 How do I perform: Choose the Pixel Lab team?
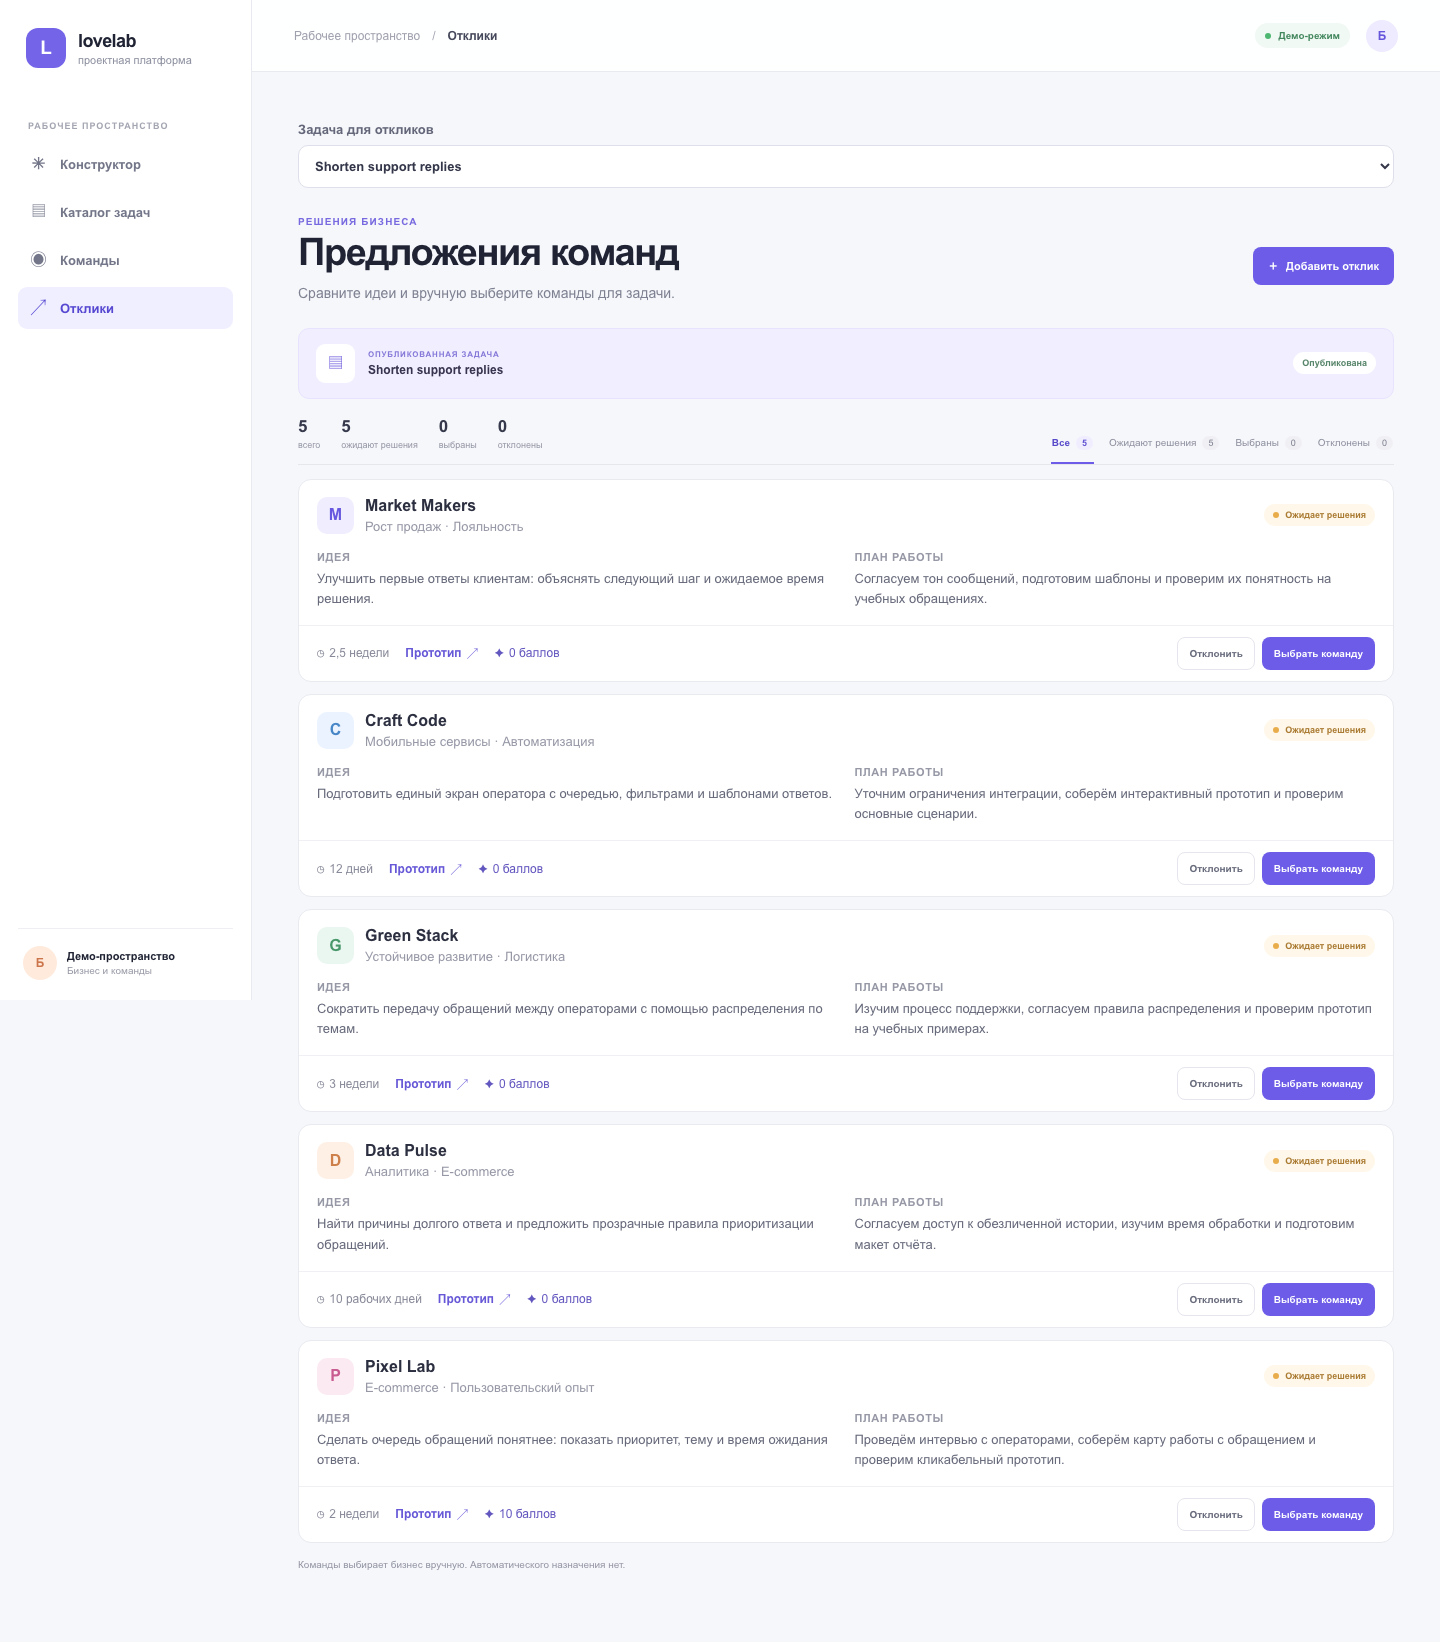coord(1318,1515)
